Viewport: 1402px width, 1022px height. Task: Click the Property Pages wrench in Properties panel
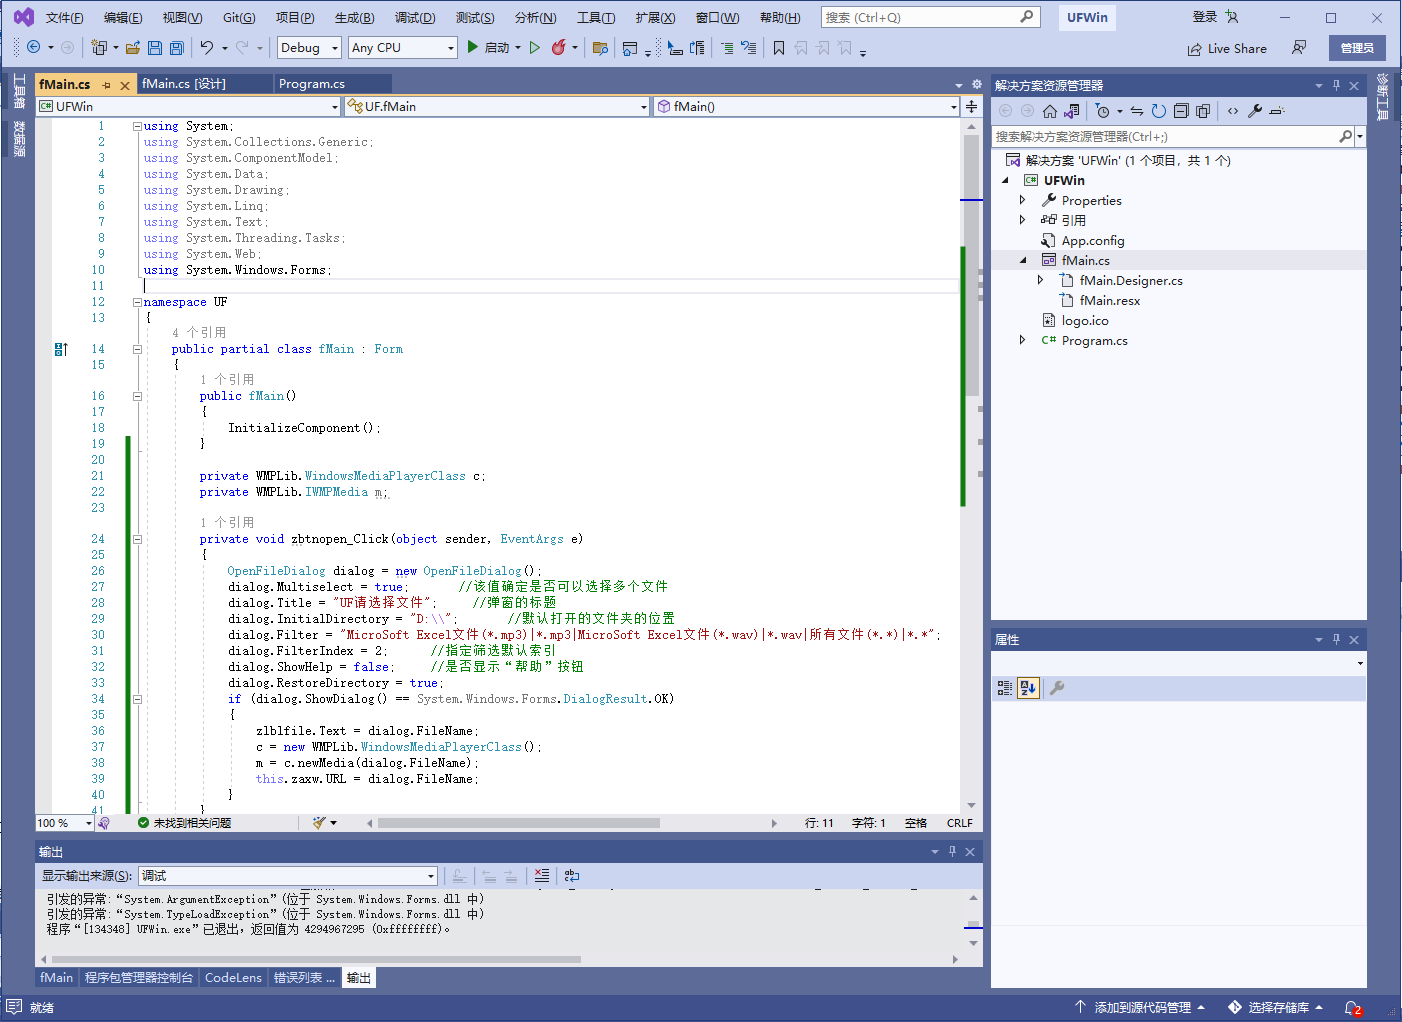(x=1057, y=688)
